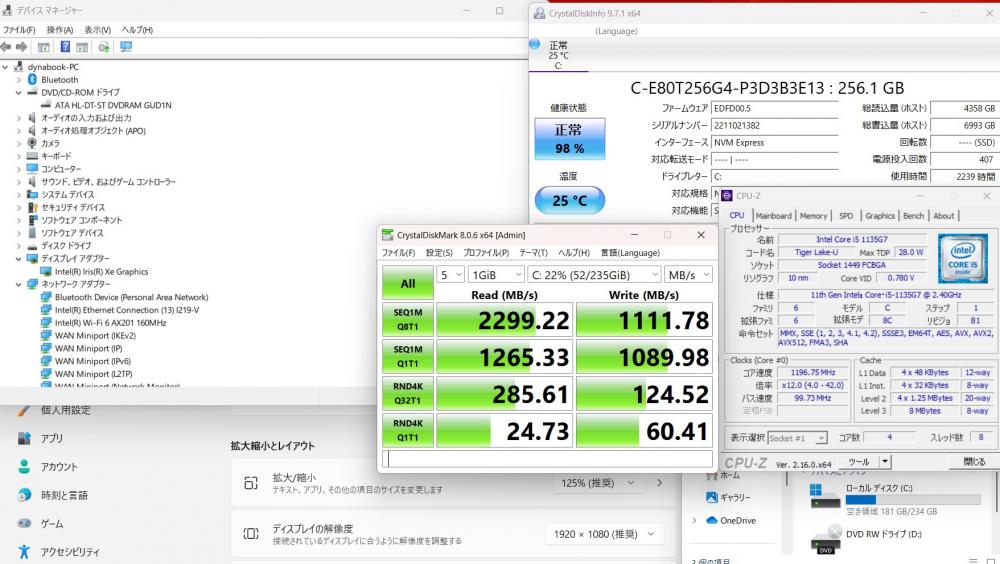Run the SEQ1M Q8T1 test
This screenshot has height=564, width=1000.
[x=408, y=320]
